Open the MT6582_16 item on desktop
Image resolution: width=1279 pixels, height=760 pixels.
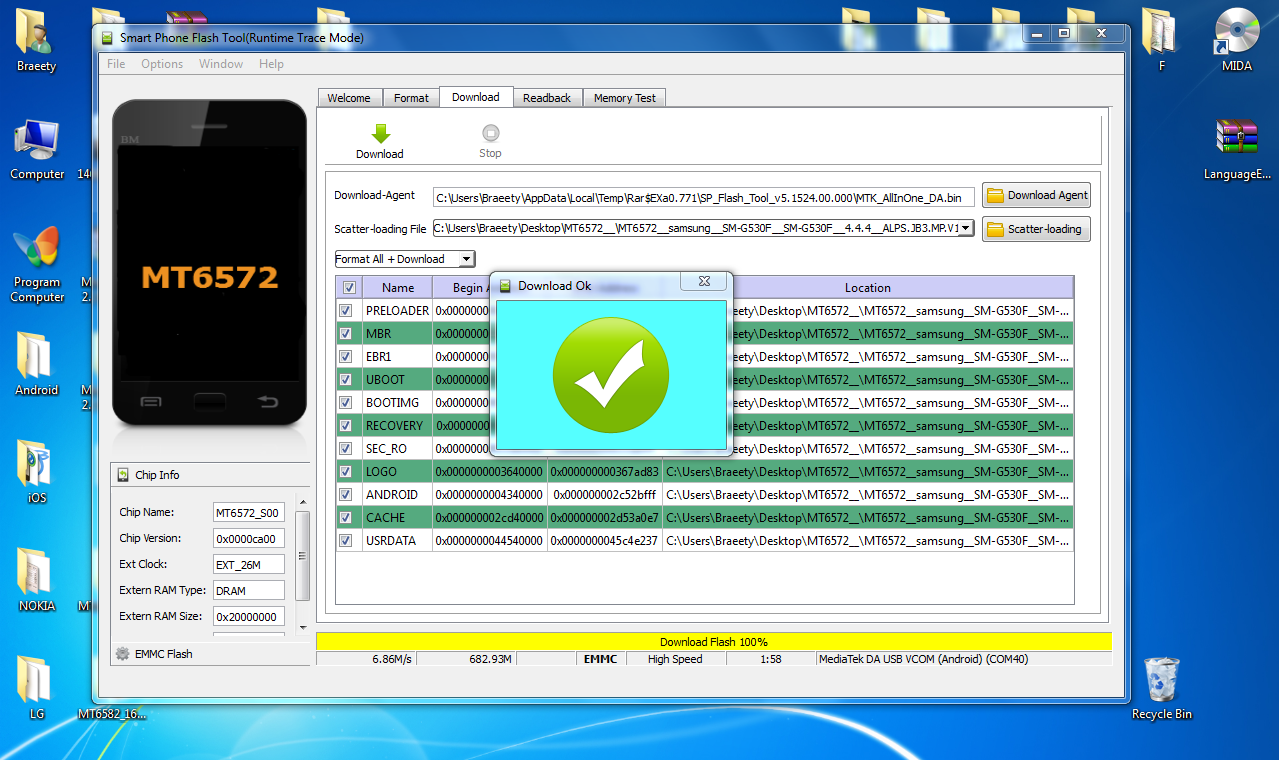coord(112,714)
